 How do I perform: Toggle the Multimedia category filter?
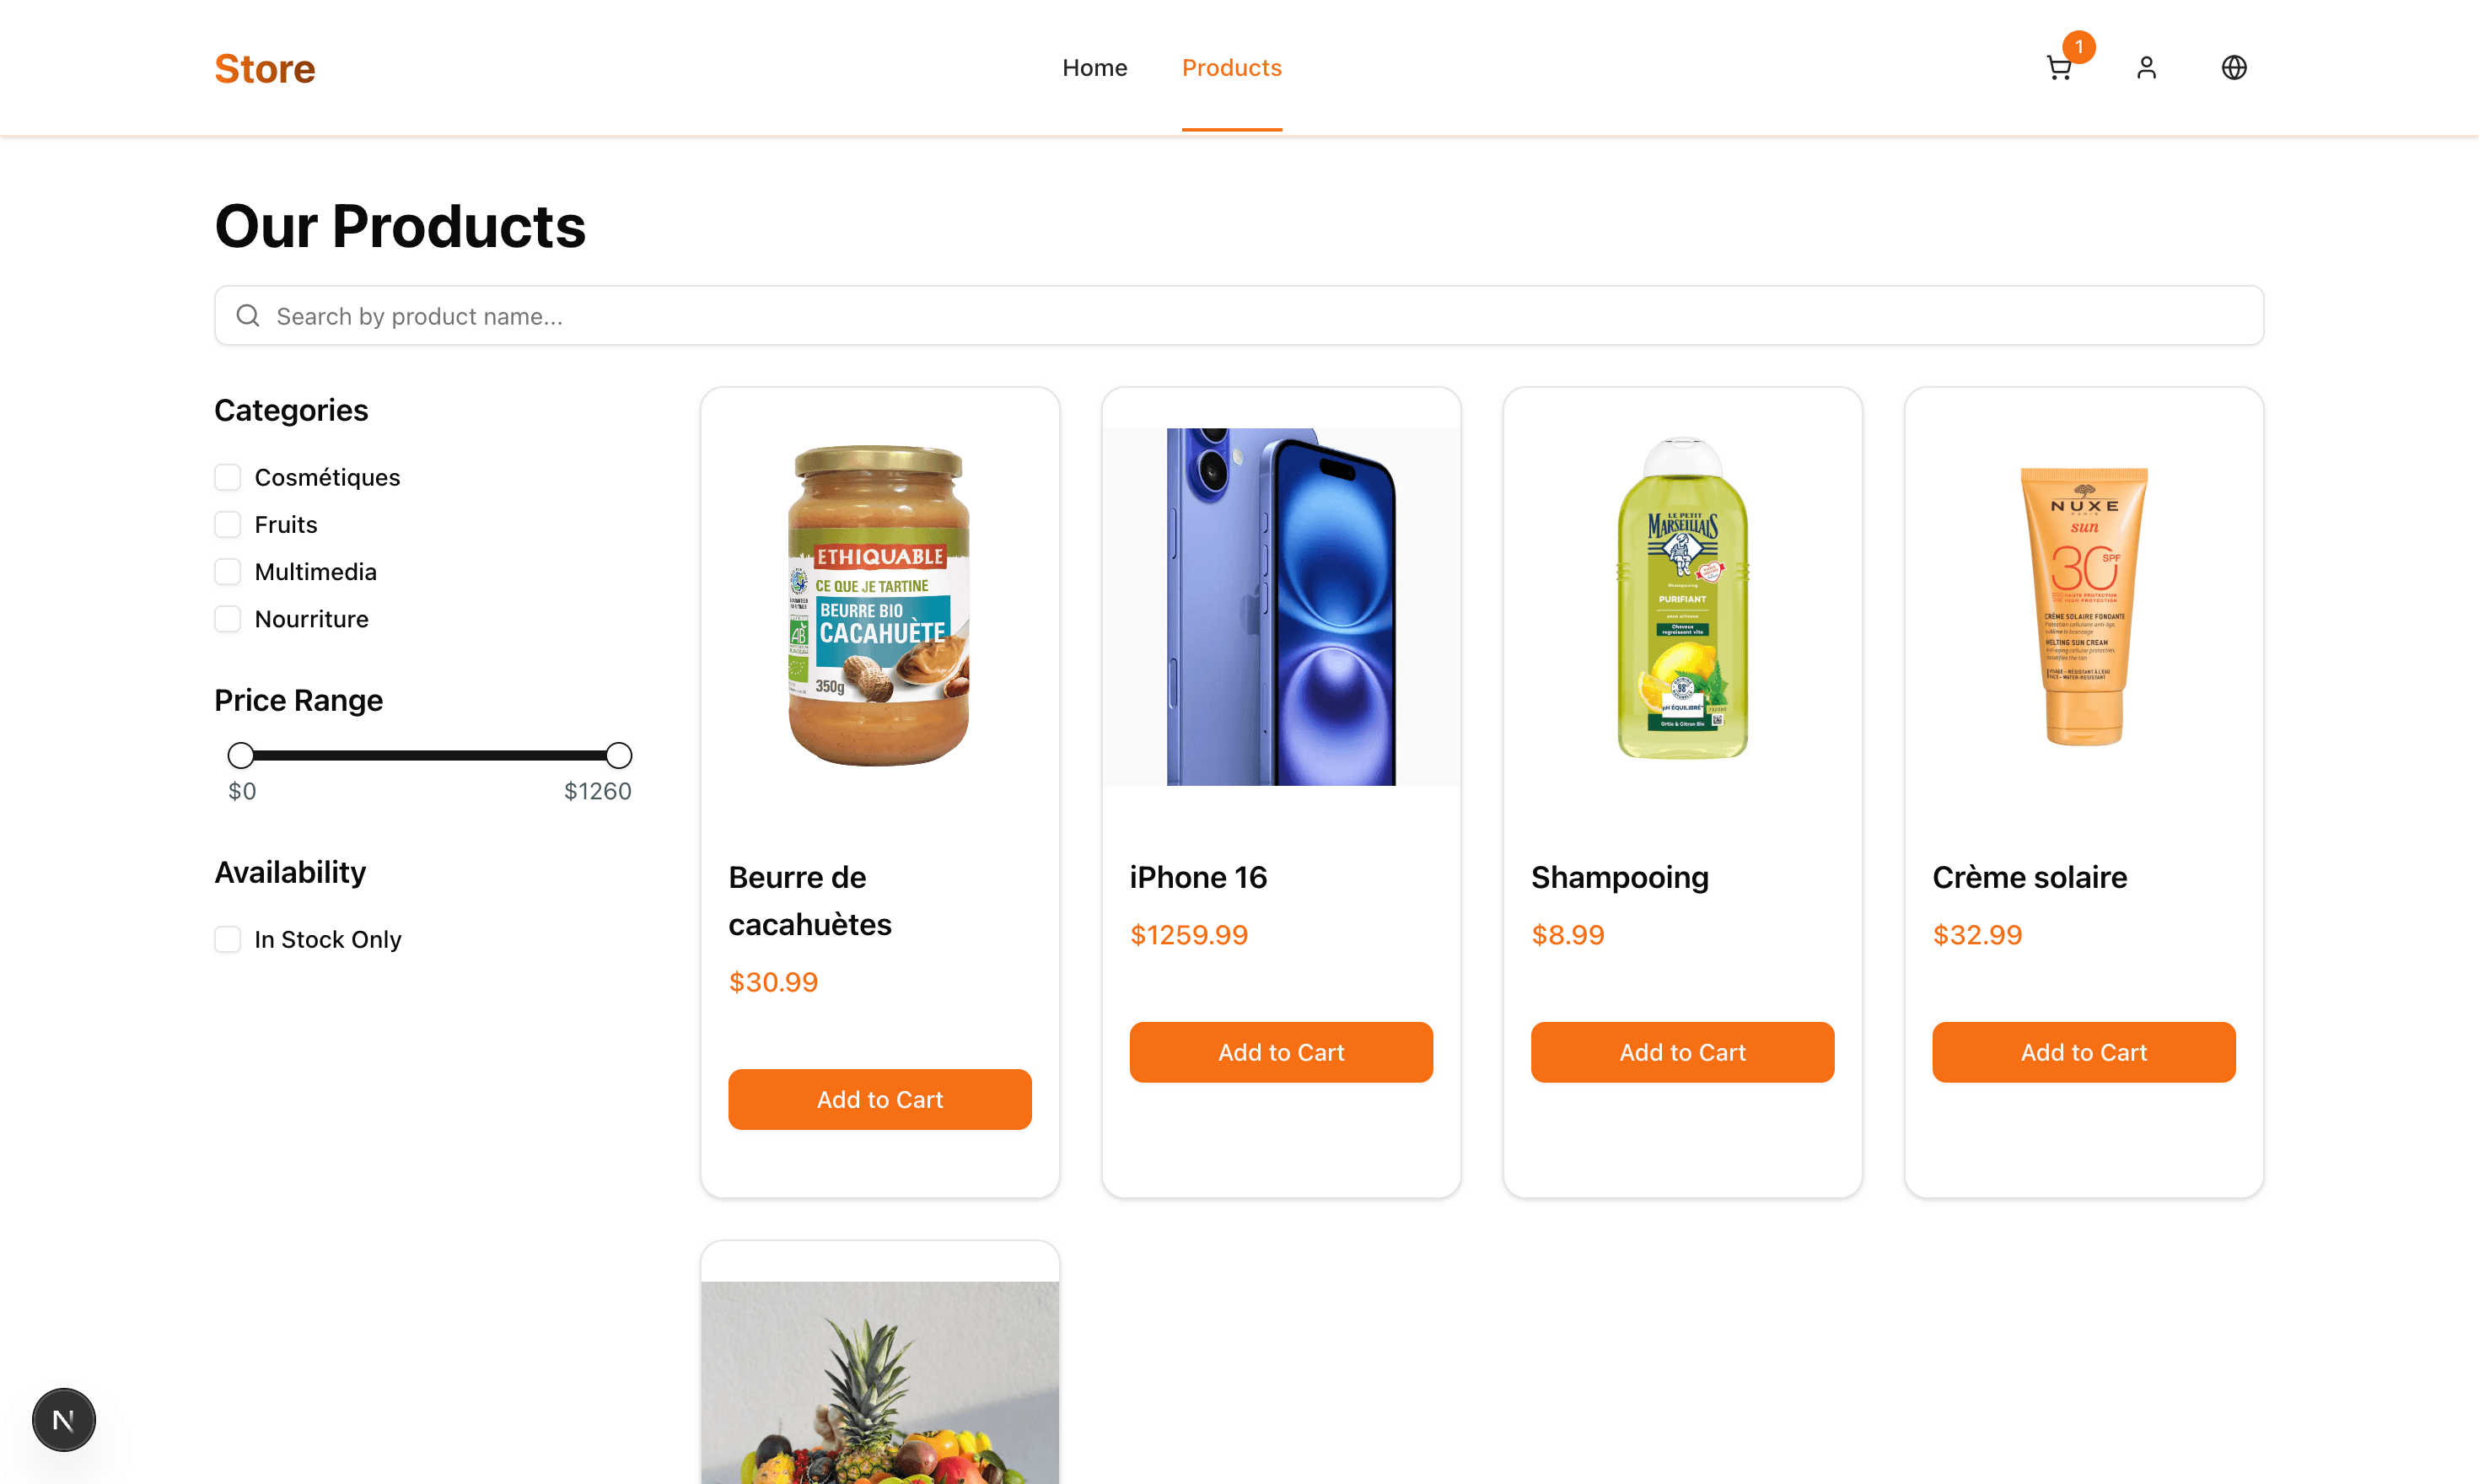coord(227,571)
